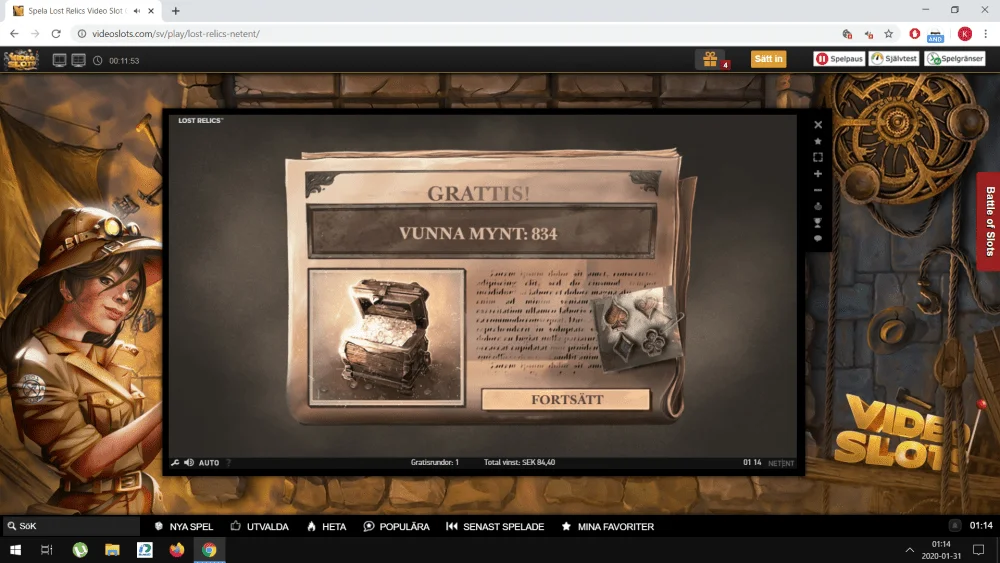The width and height of the screenshot is (1000, 563).
Task: Close the Lost Relics browser tab
Action: pos(151,11)
